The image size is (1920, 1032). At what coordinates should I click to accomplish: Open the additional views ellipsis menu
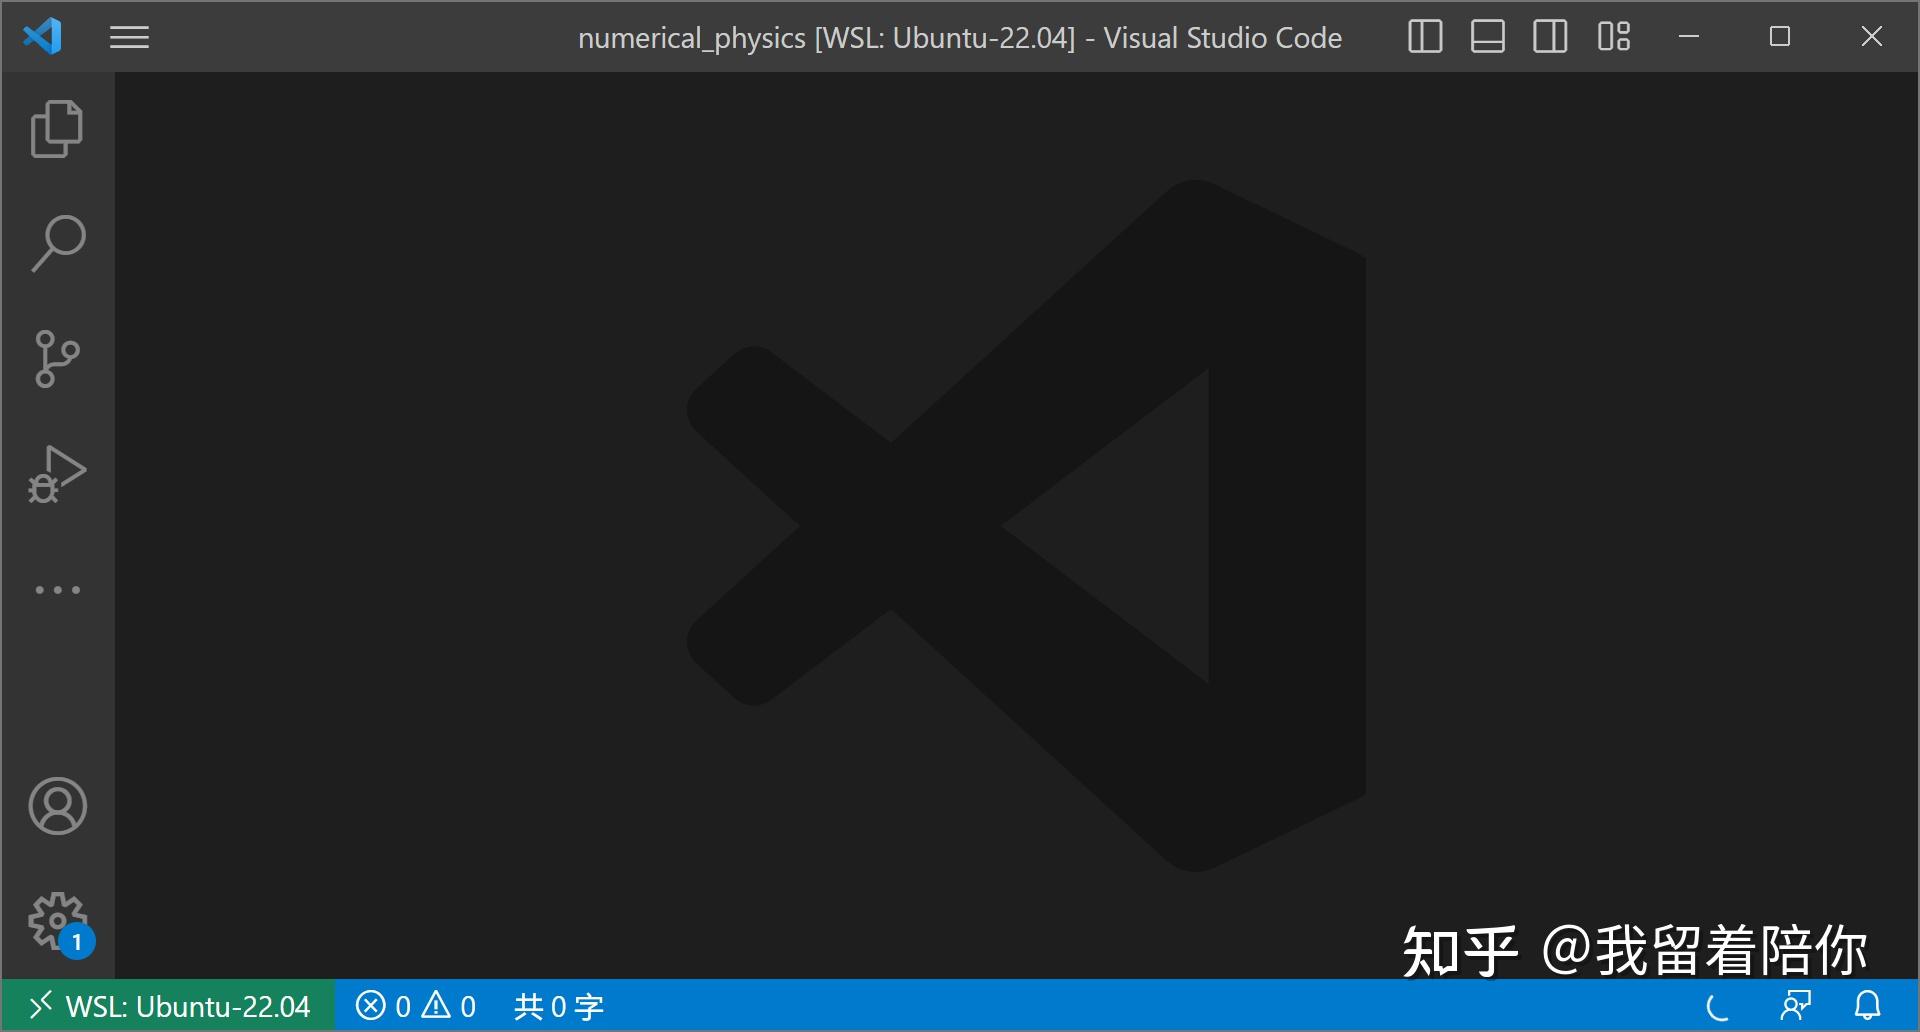click(57, 589)
